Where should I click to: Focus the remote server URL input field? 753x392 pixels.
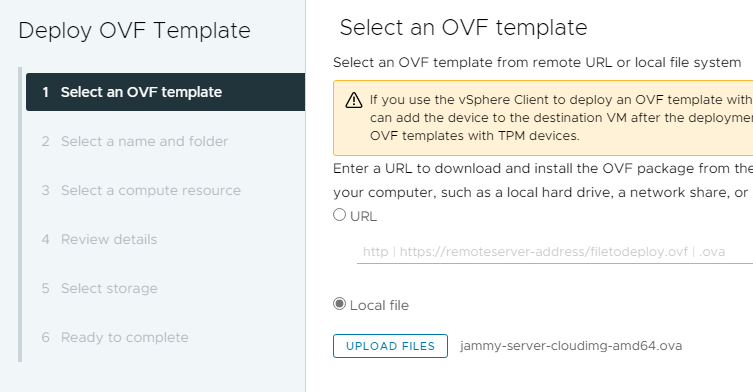(555, 252)
